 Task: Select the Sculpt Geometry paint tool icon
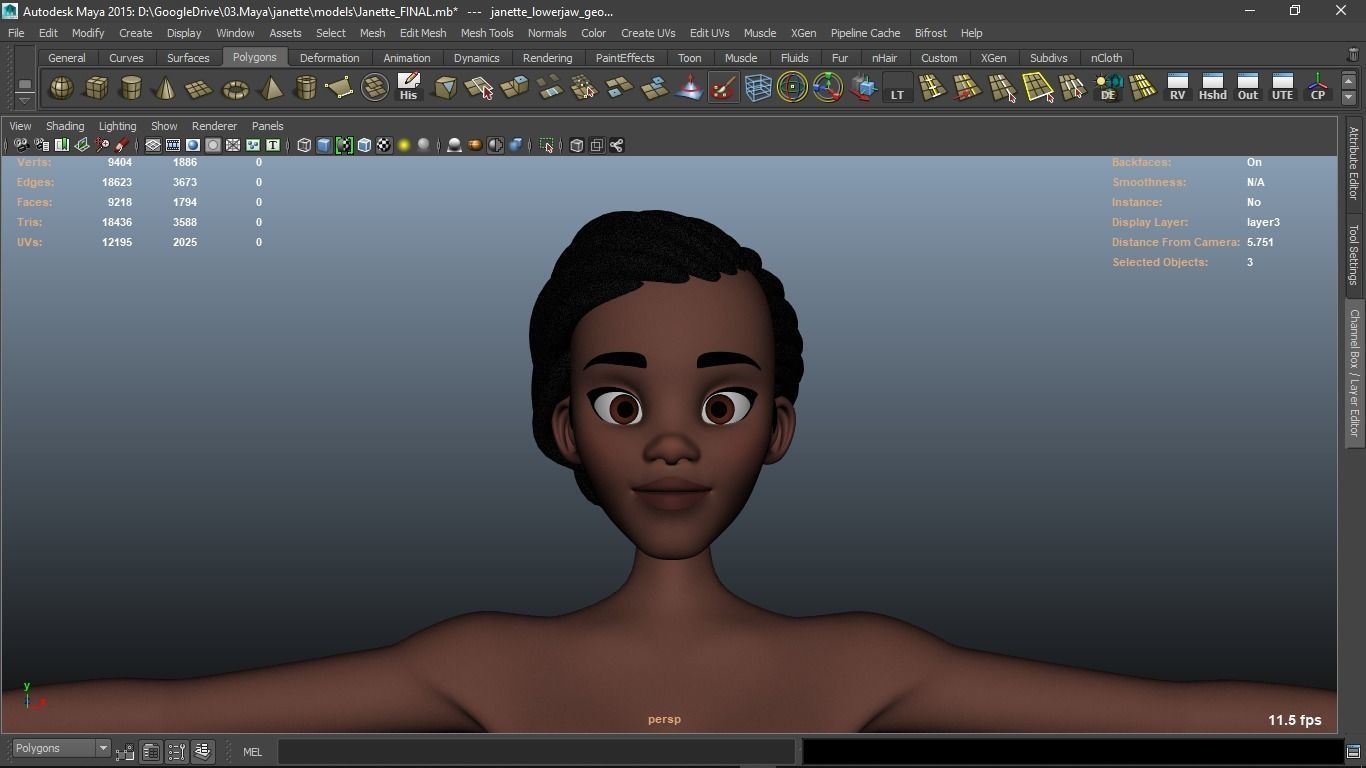click(x=723, y=88)
